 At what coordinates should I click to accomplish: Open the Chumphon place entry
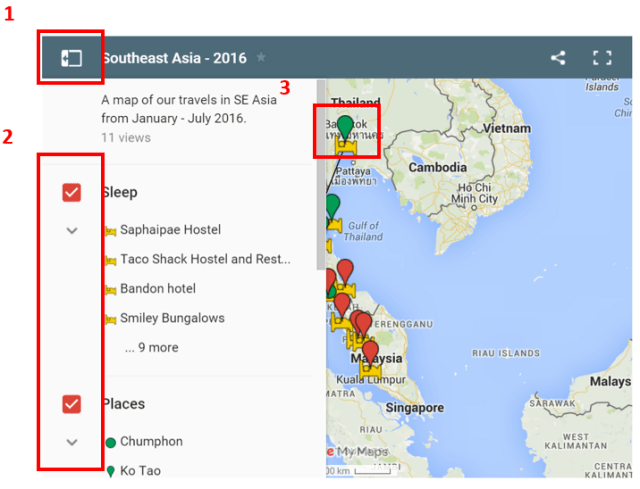(151, 441)
